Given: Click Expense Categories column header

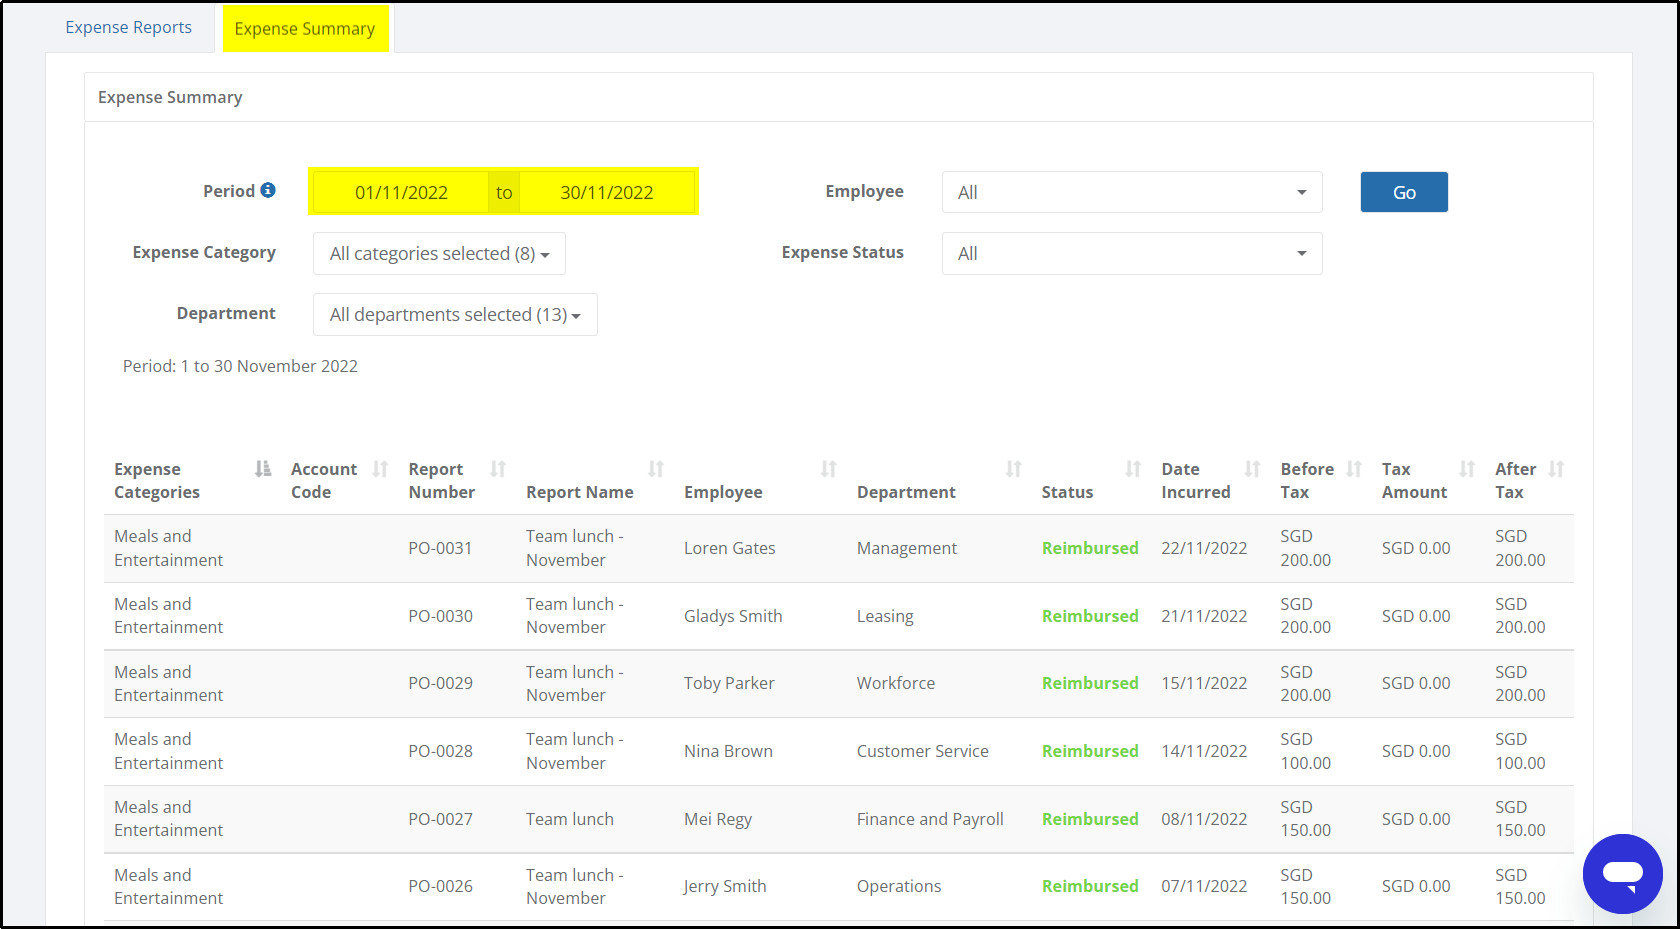Looking at the screenshot, I should 157,481.
